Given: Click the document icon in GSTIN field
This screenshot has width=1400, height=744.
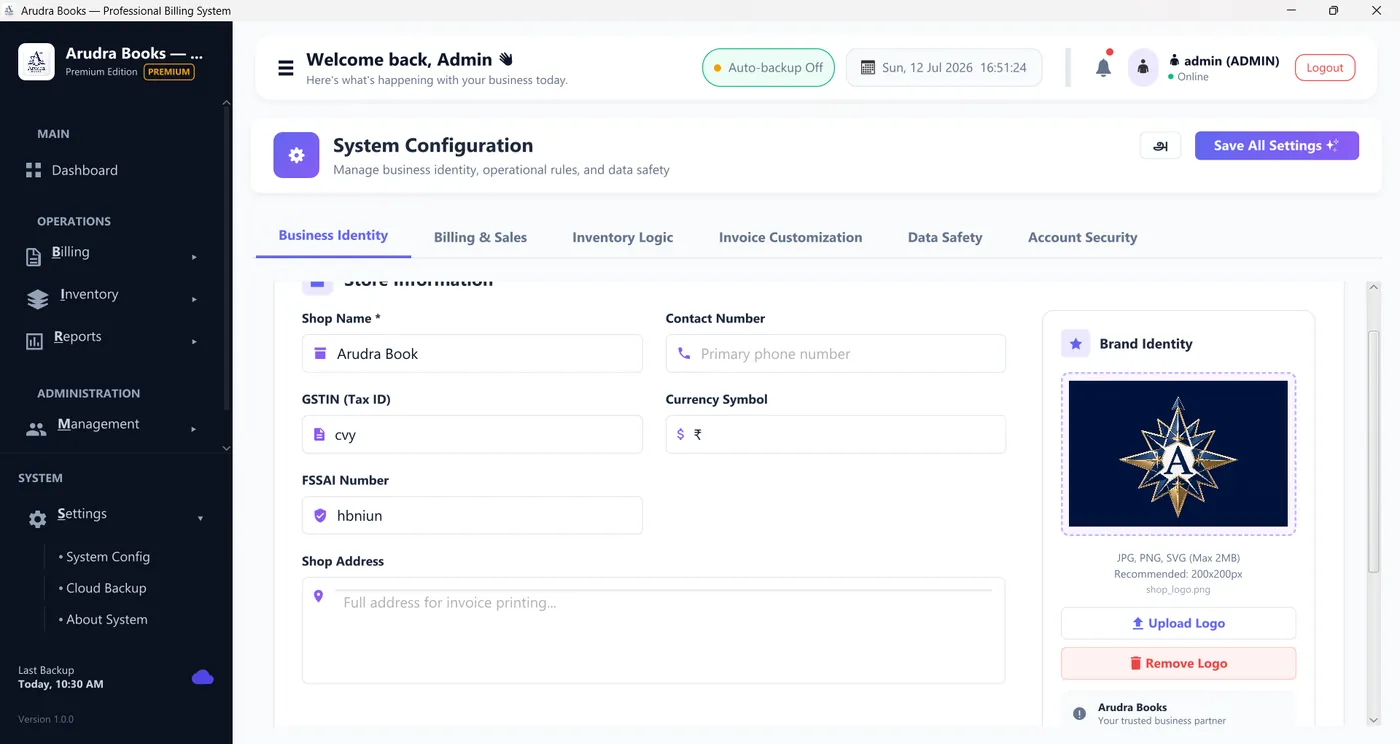Looking at the screenshot, I should click(319, 435).
